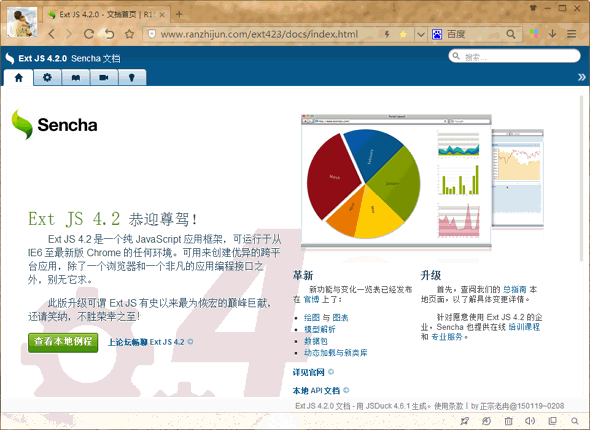Open the 模型解析 link

pos(320,329)
